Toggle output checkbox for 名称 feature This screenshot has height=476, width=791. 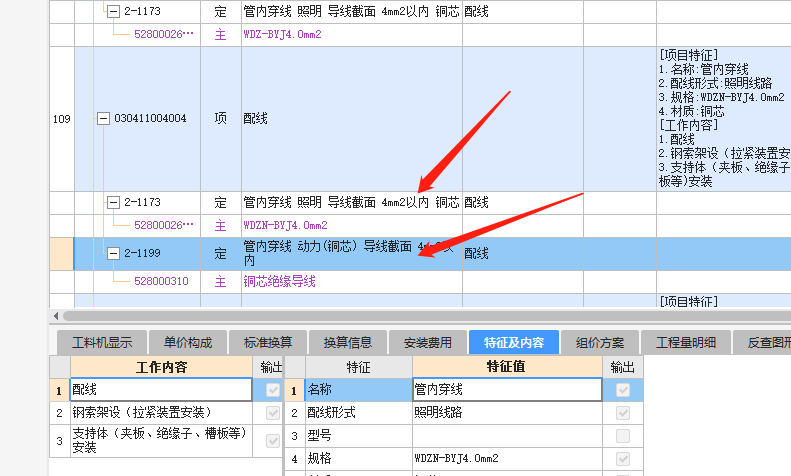coord(623,390)
